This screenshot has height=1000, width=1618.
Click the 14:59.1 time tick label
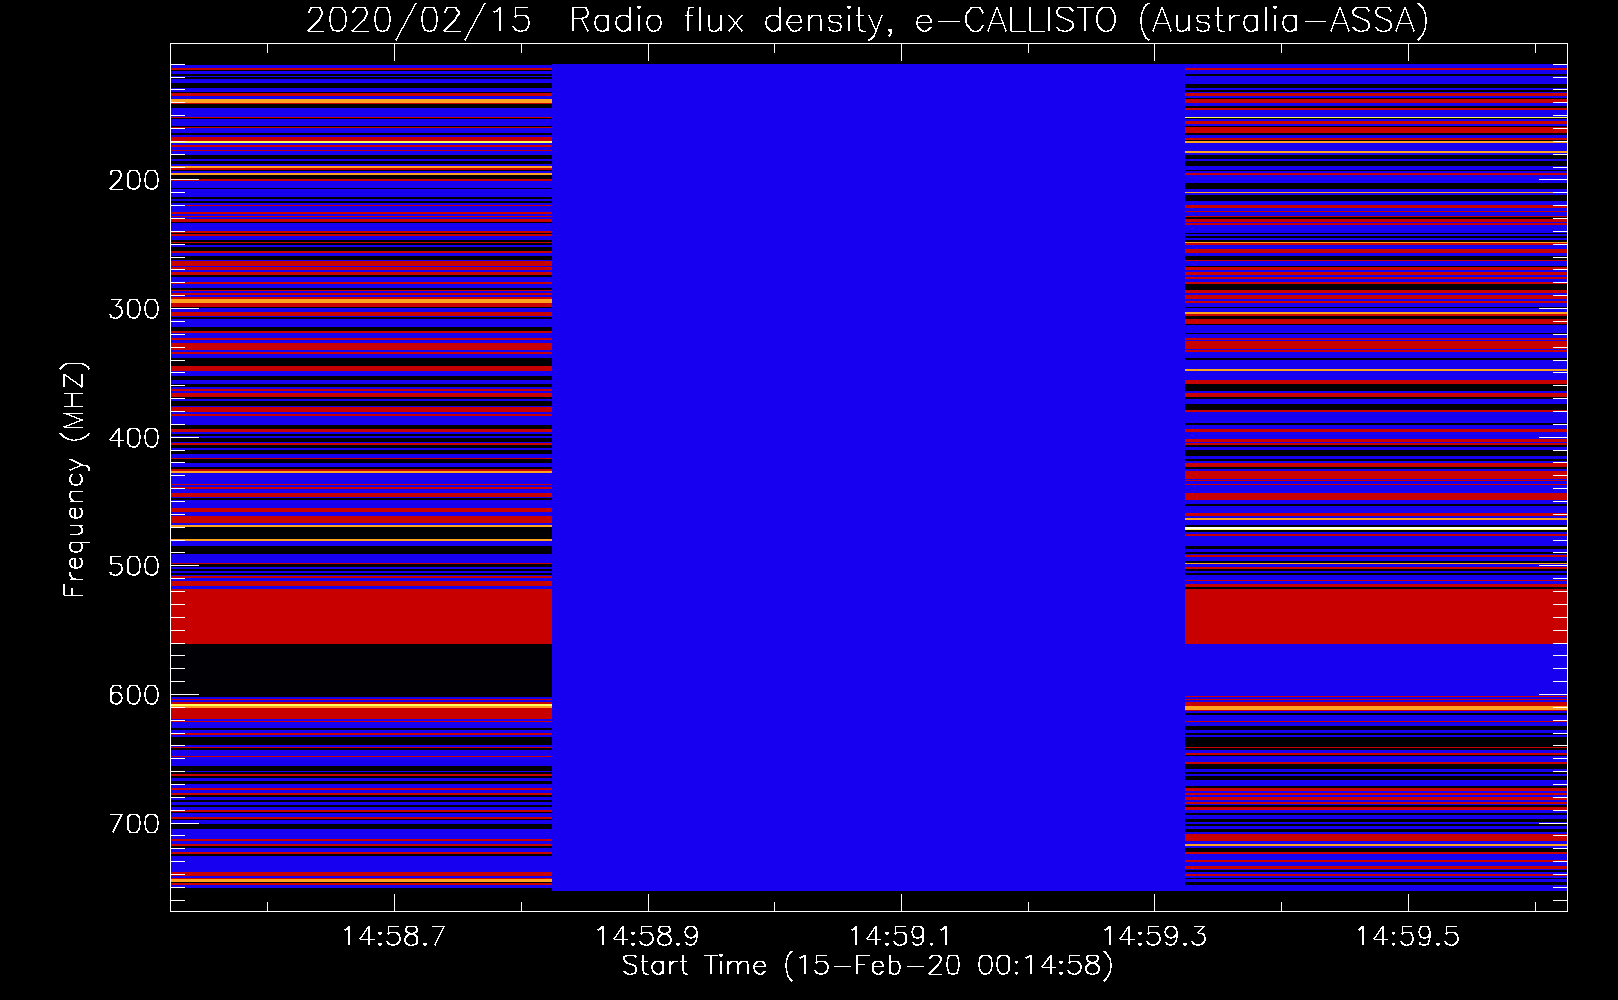901,937
